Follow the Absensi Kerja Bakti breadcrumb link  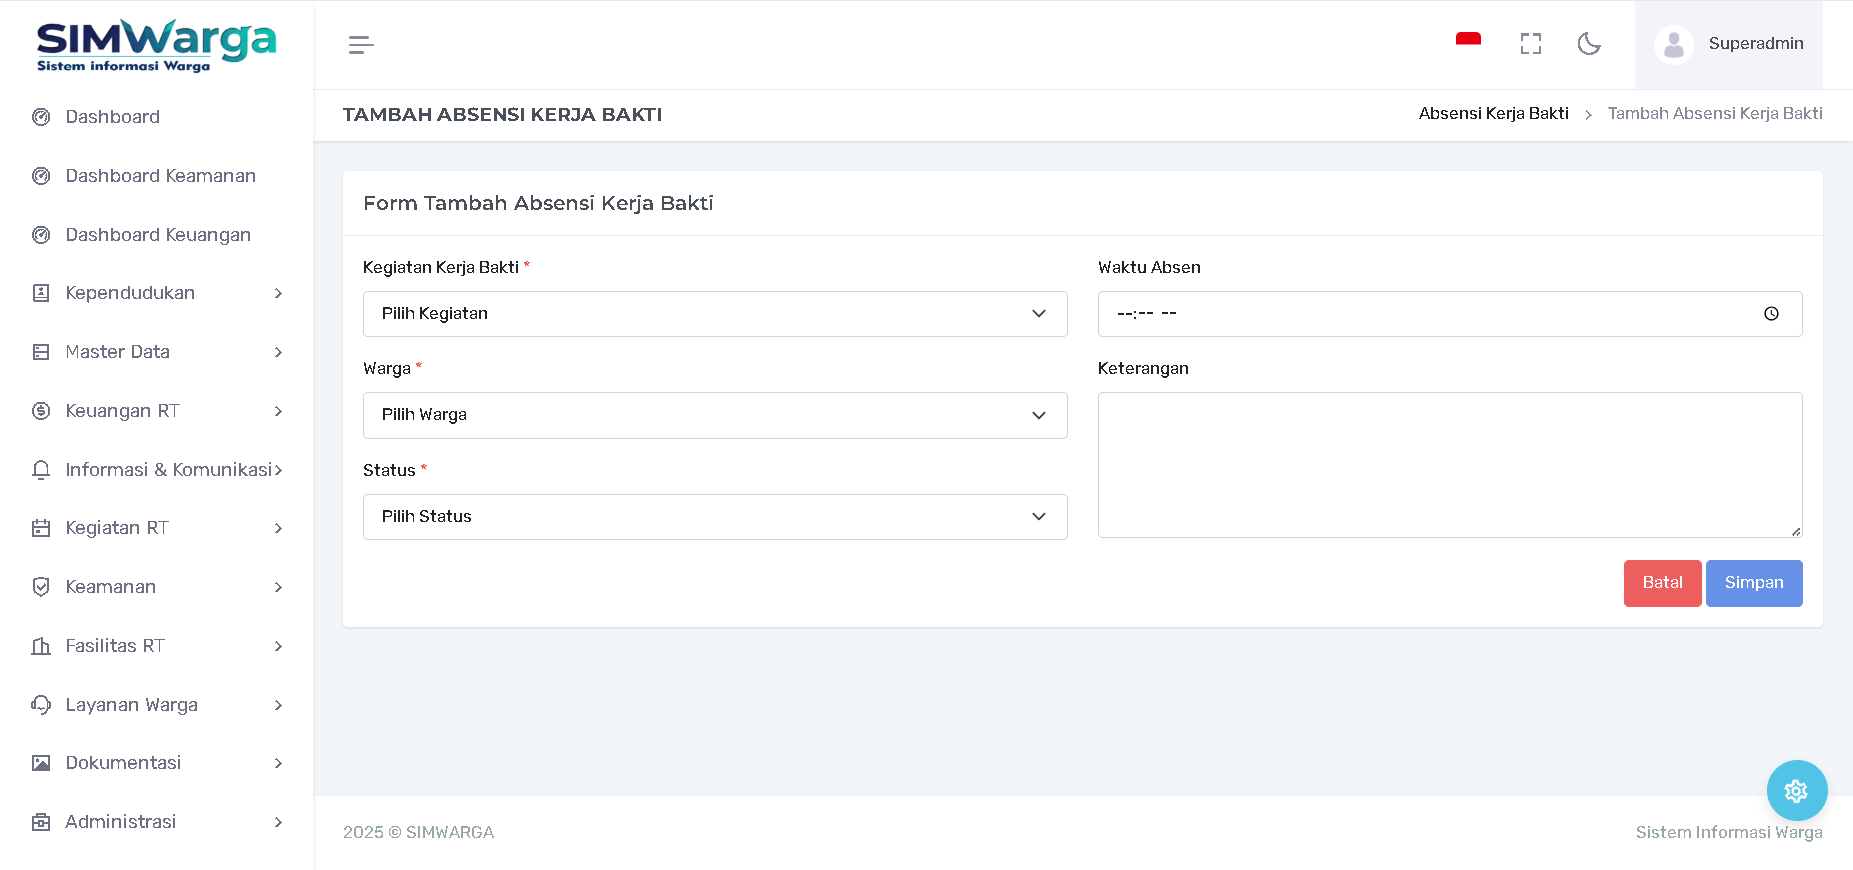pyautogui.click(x=1493, y=114)
